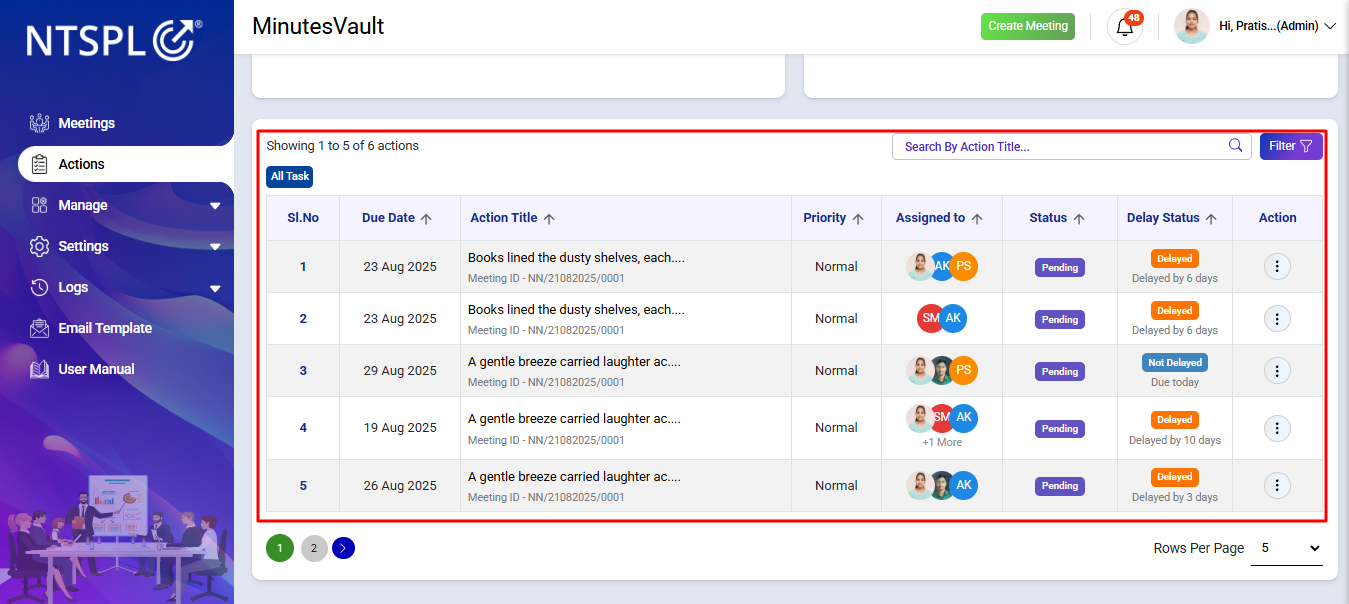Click the 29 Aug 2025 due date
Viewport: 1349px width, 604px height.
400,370
